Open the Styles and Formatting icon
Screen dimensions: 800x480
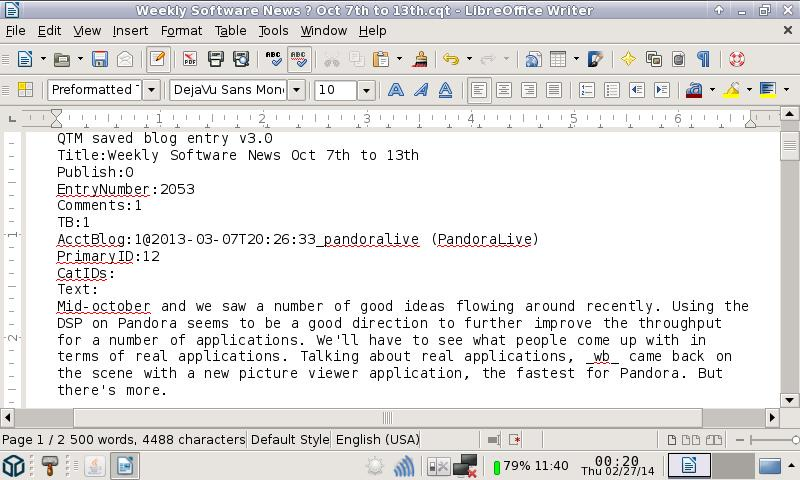[25, 90]
